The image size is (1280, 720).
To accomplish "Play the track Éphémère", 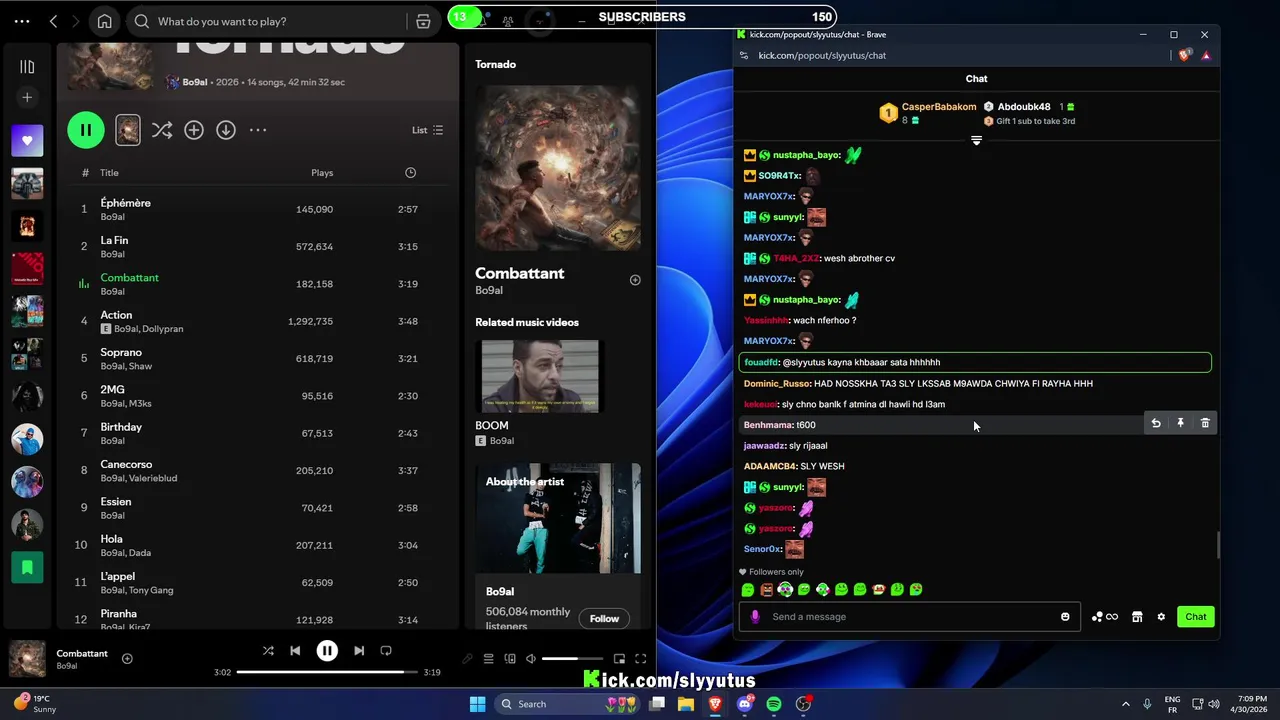I will (125, 203).
